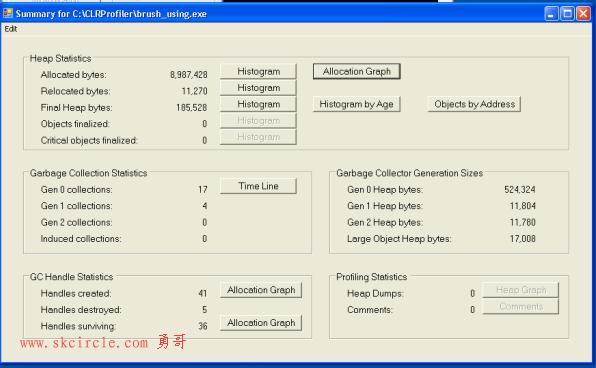Click the Handles destroyed value 5
596x368 pixels.
tap(204, 310)
